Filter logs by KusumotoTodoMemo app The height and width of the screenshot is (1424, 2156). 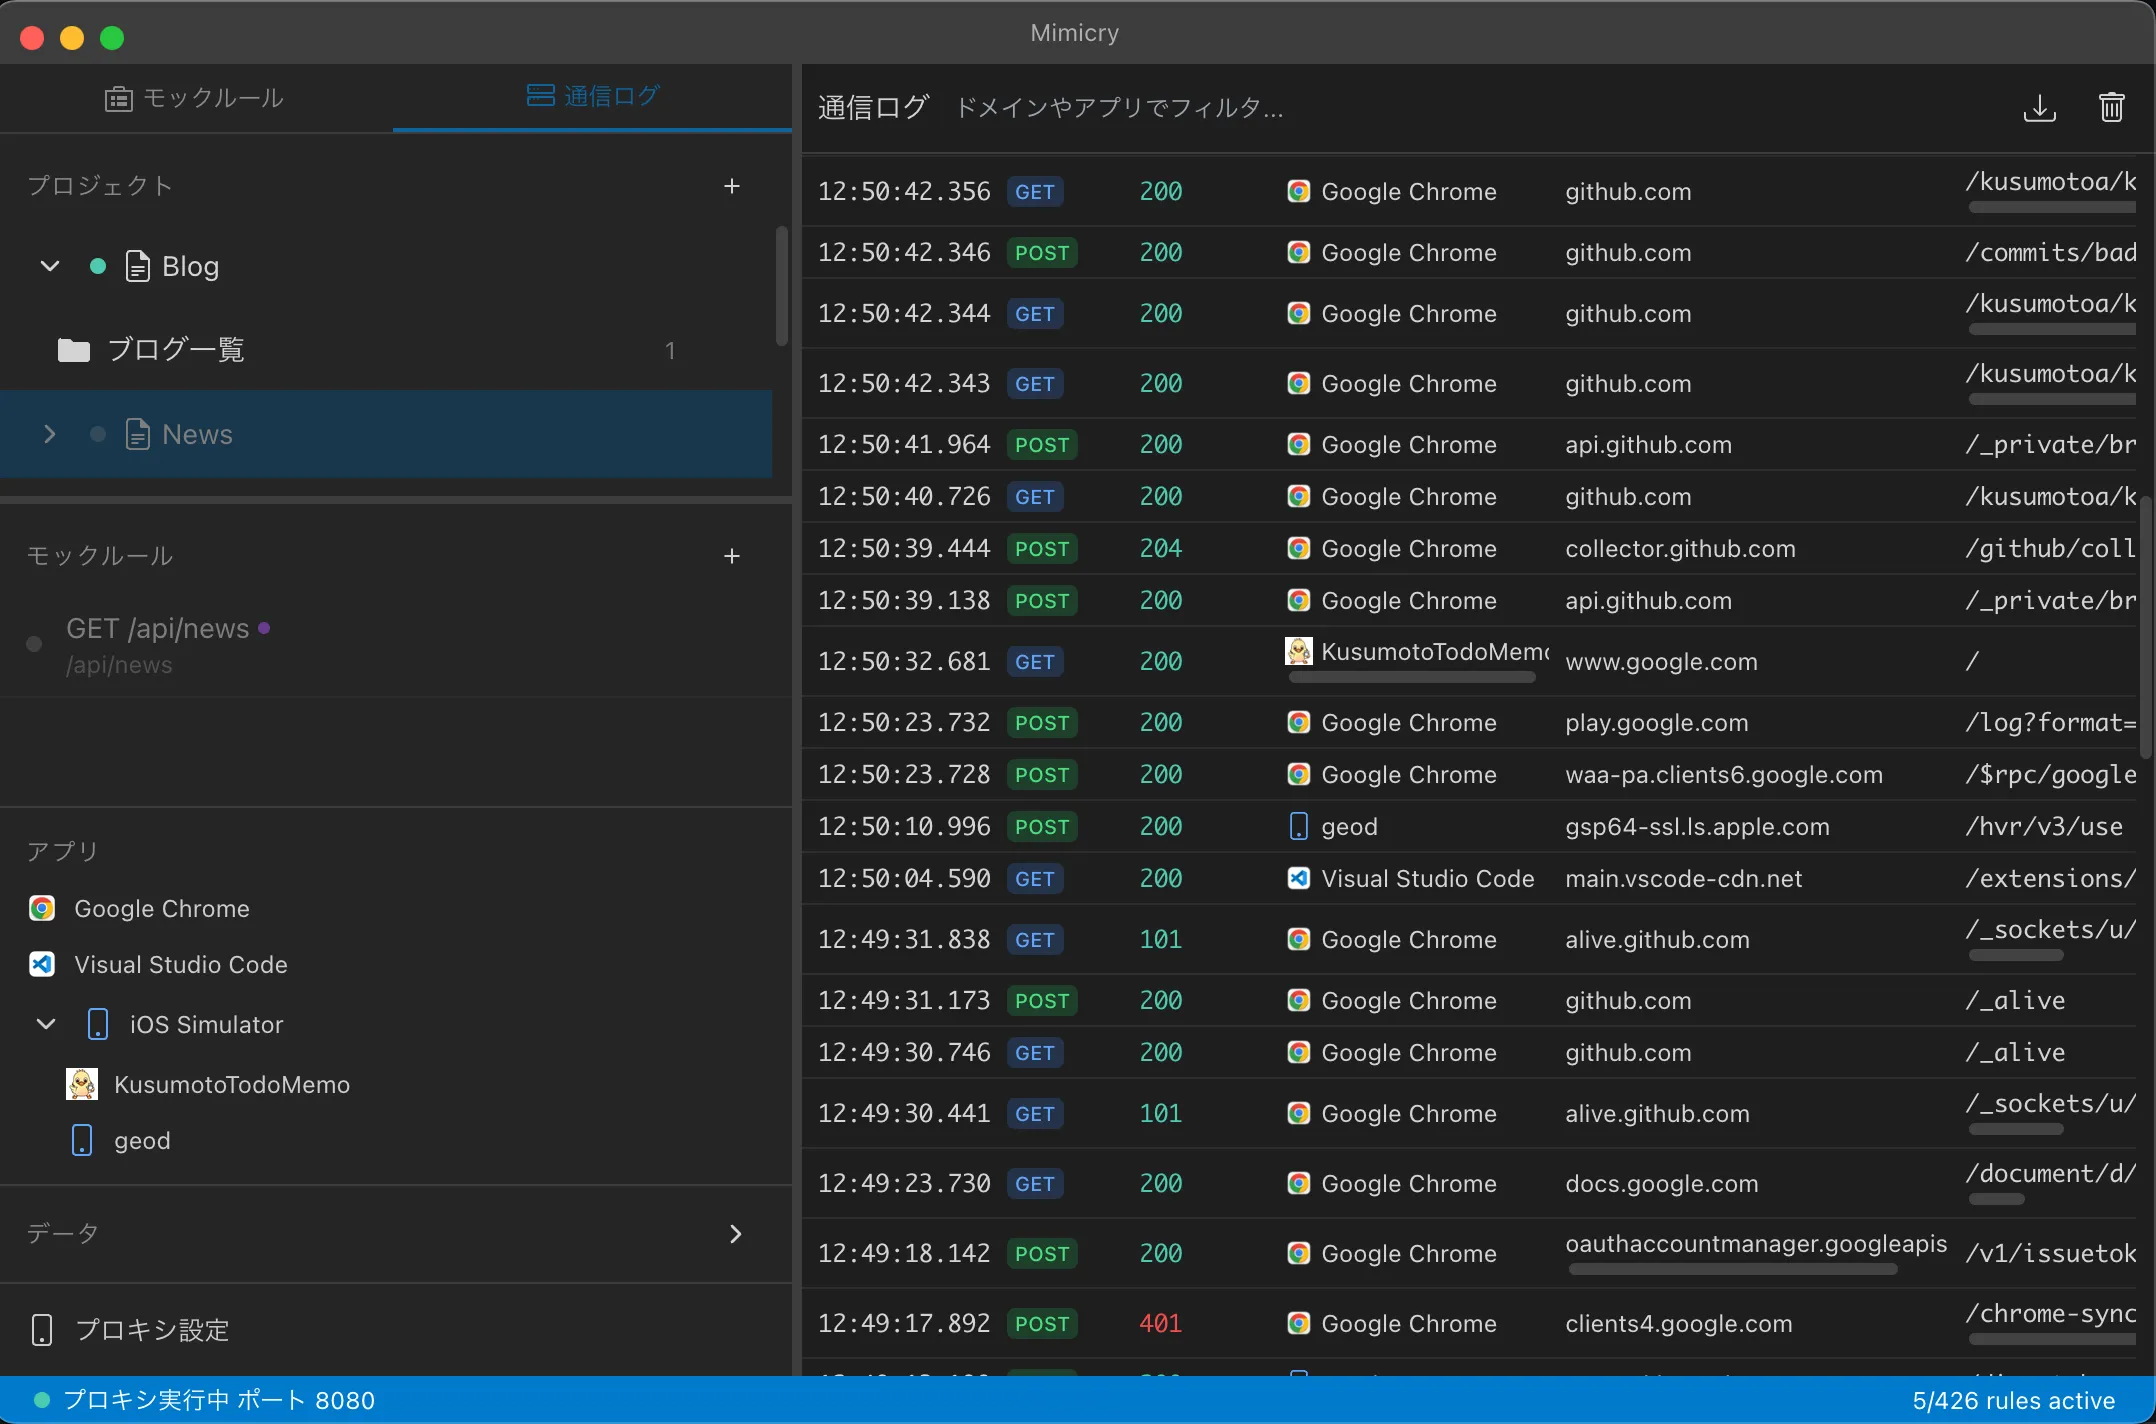tap(396, 1084)
